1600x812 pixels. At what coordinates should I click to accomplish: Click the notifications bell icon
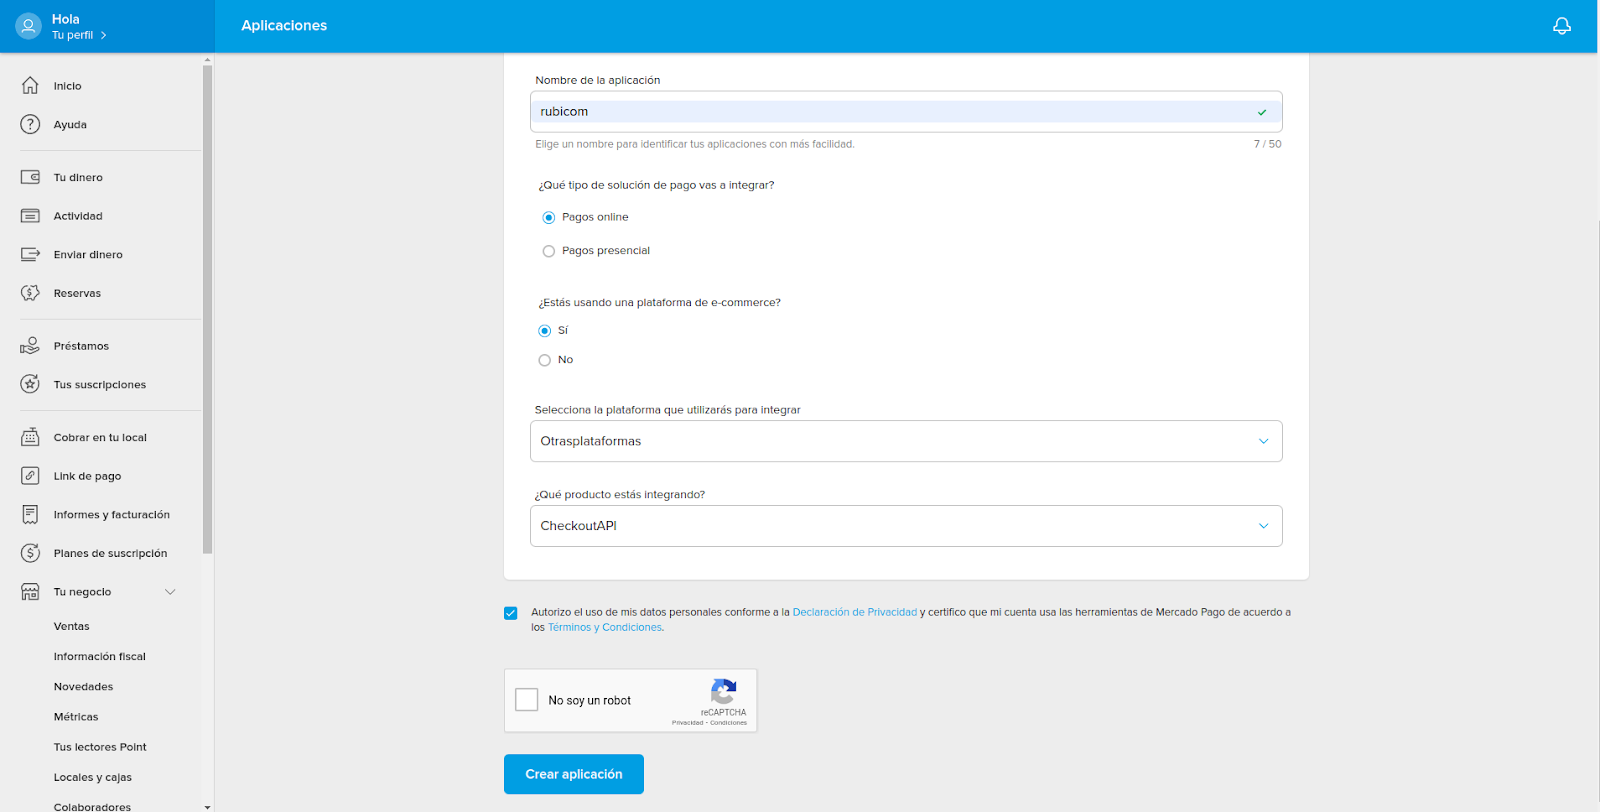[1561, 26]
